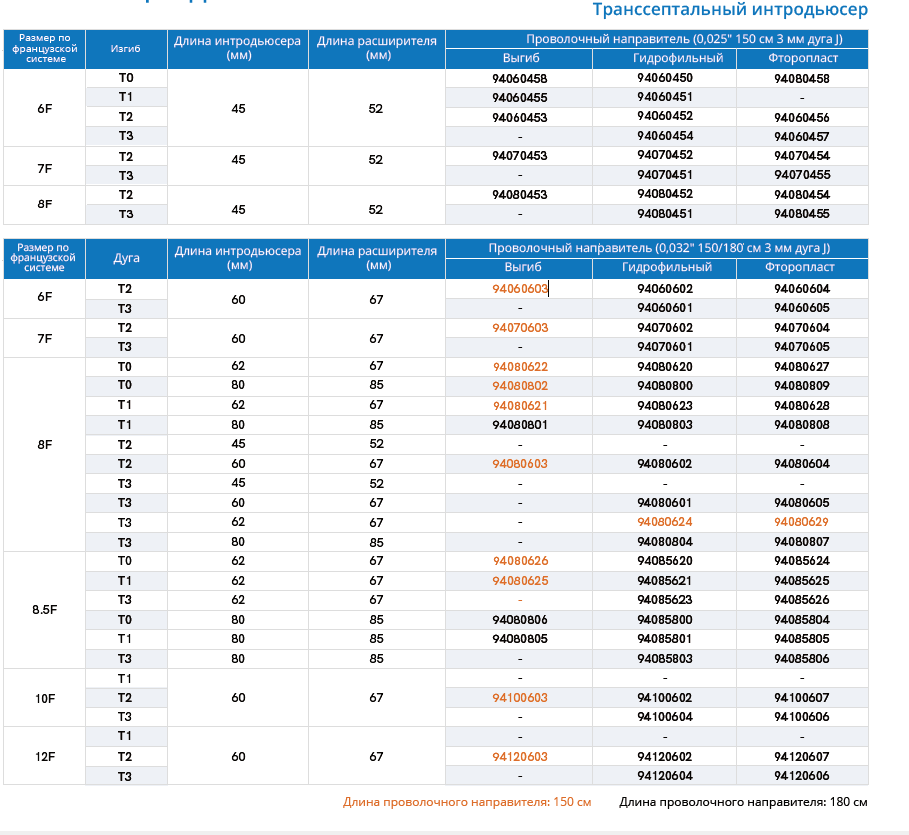The height and width of the screenshot is (835, 909).
Task: Click code 94070453
Action: 519,155
